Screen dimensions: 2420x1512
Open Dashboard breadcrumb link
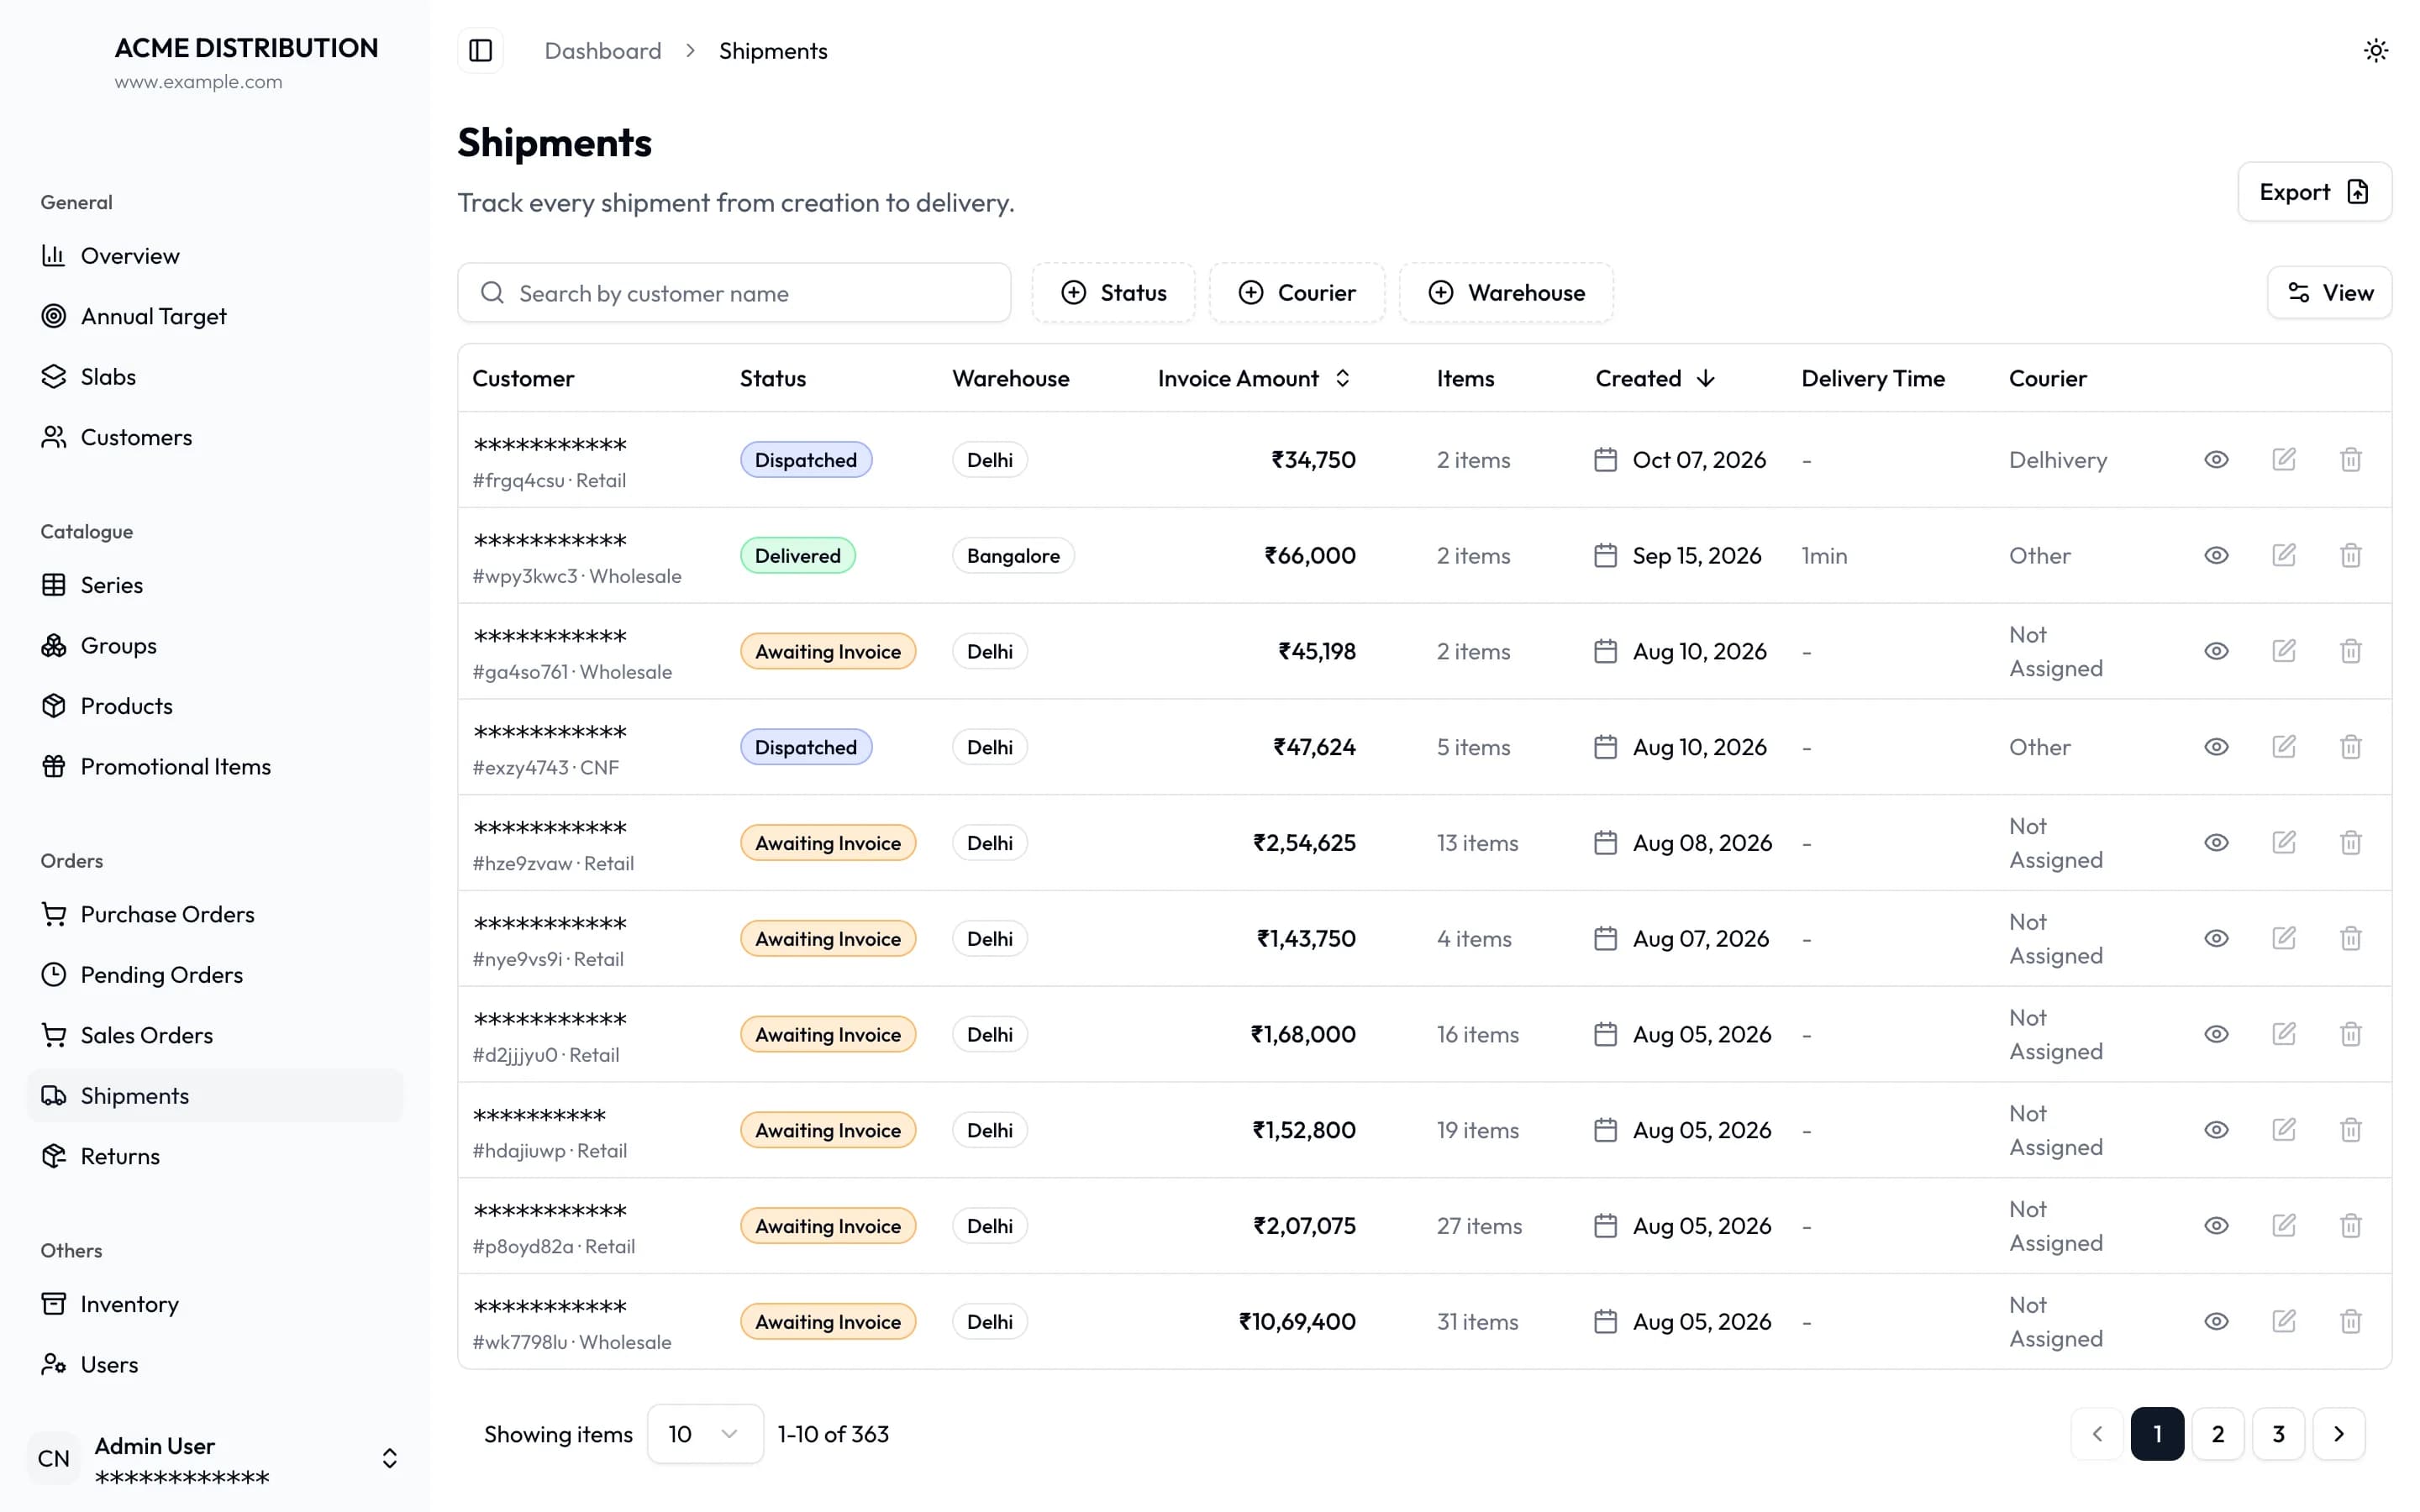[603, 50]
